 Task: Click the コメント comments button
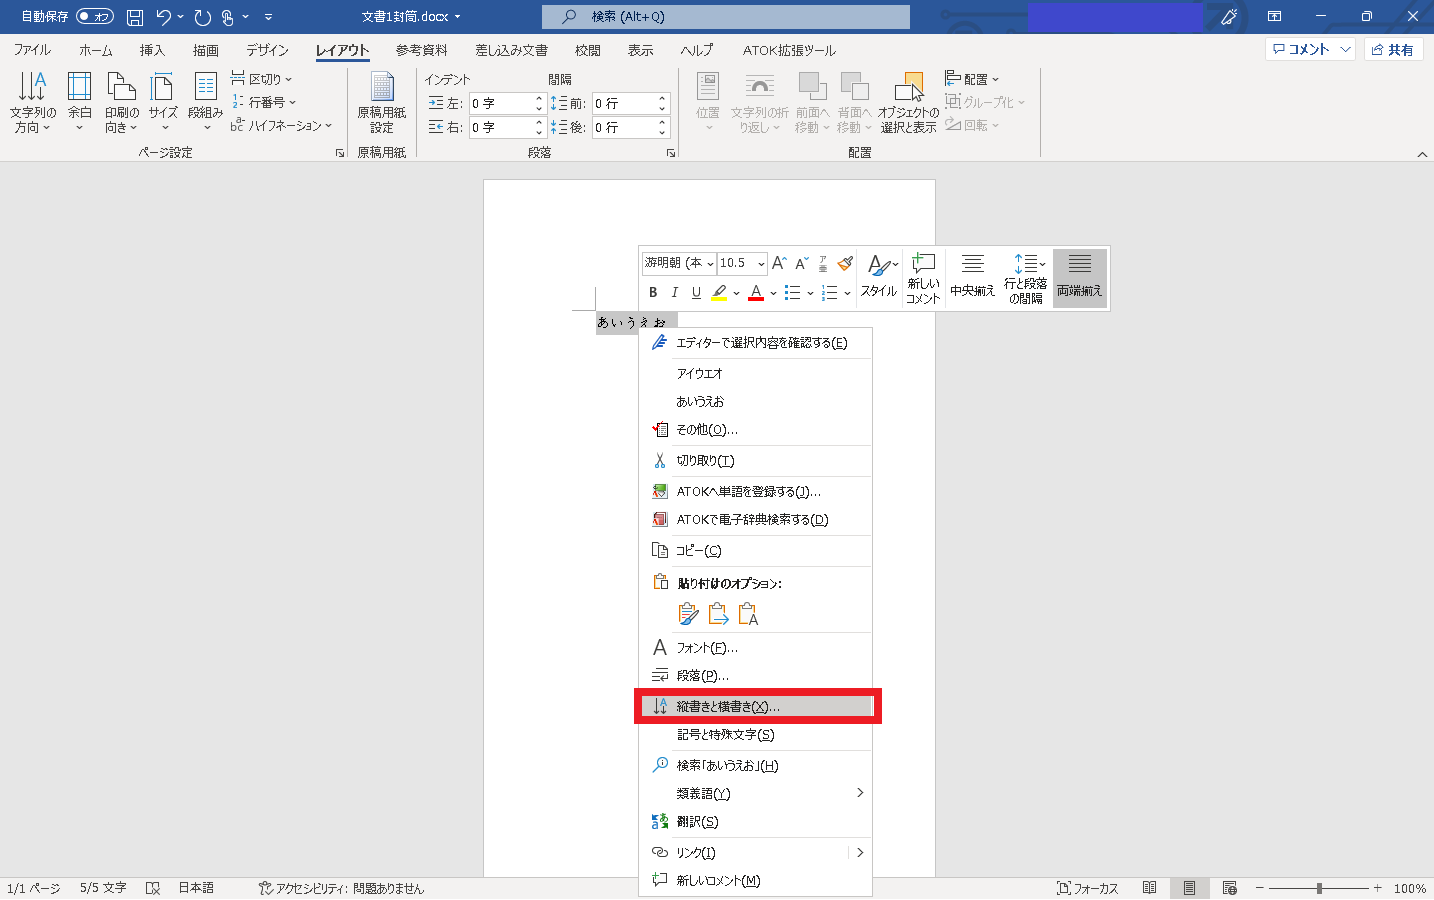coord(1310,49)
